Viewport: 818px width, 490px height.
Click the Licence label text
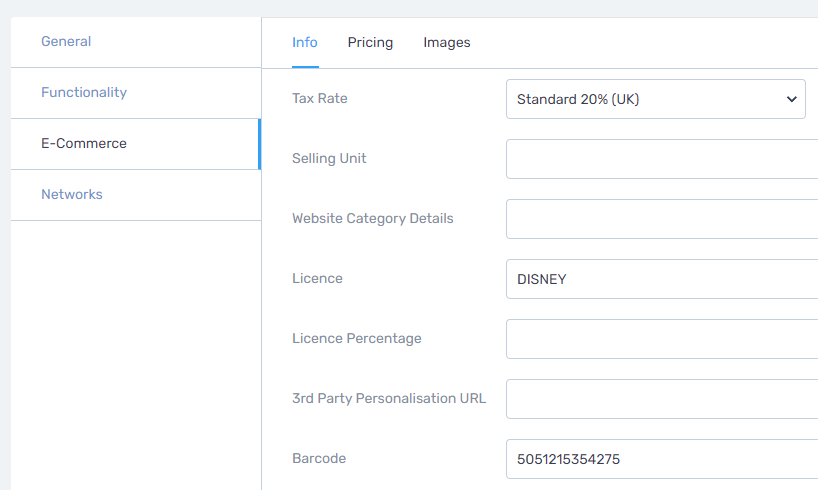pyautogui.click(x=317, y=278)
